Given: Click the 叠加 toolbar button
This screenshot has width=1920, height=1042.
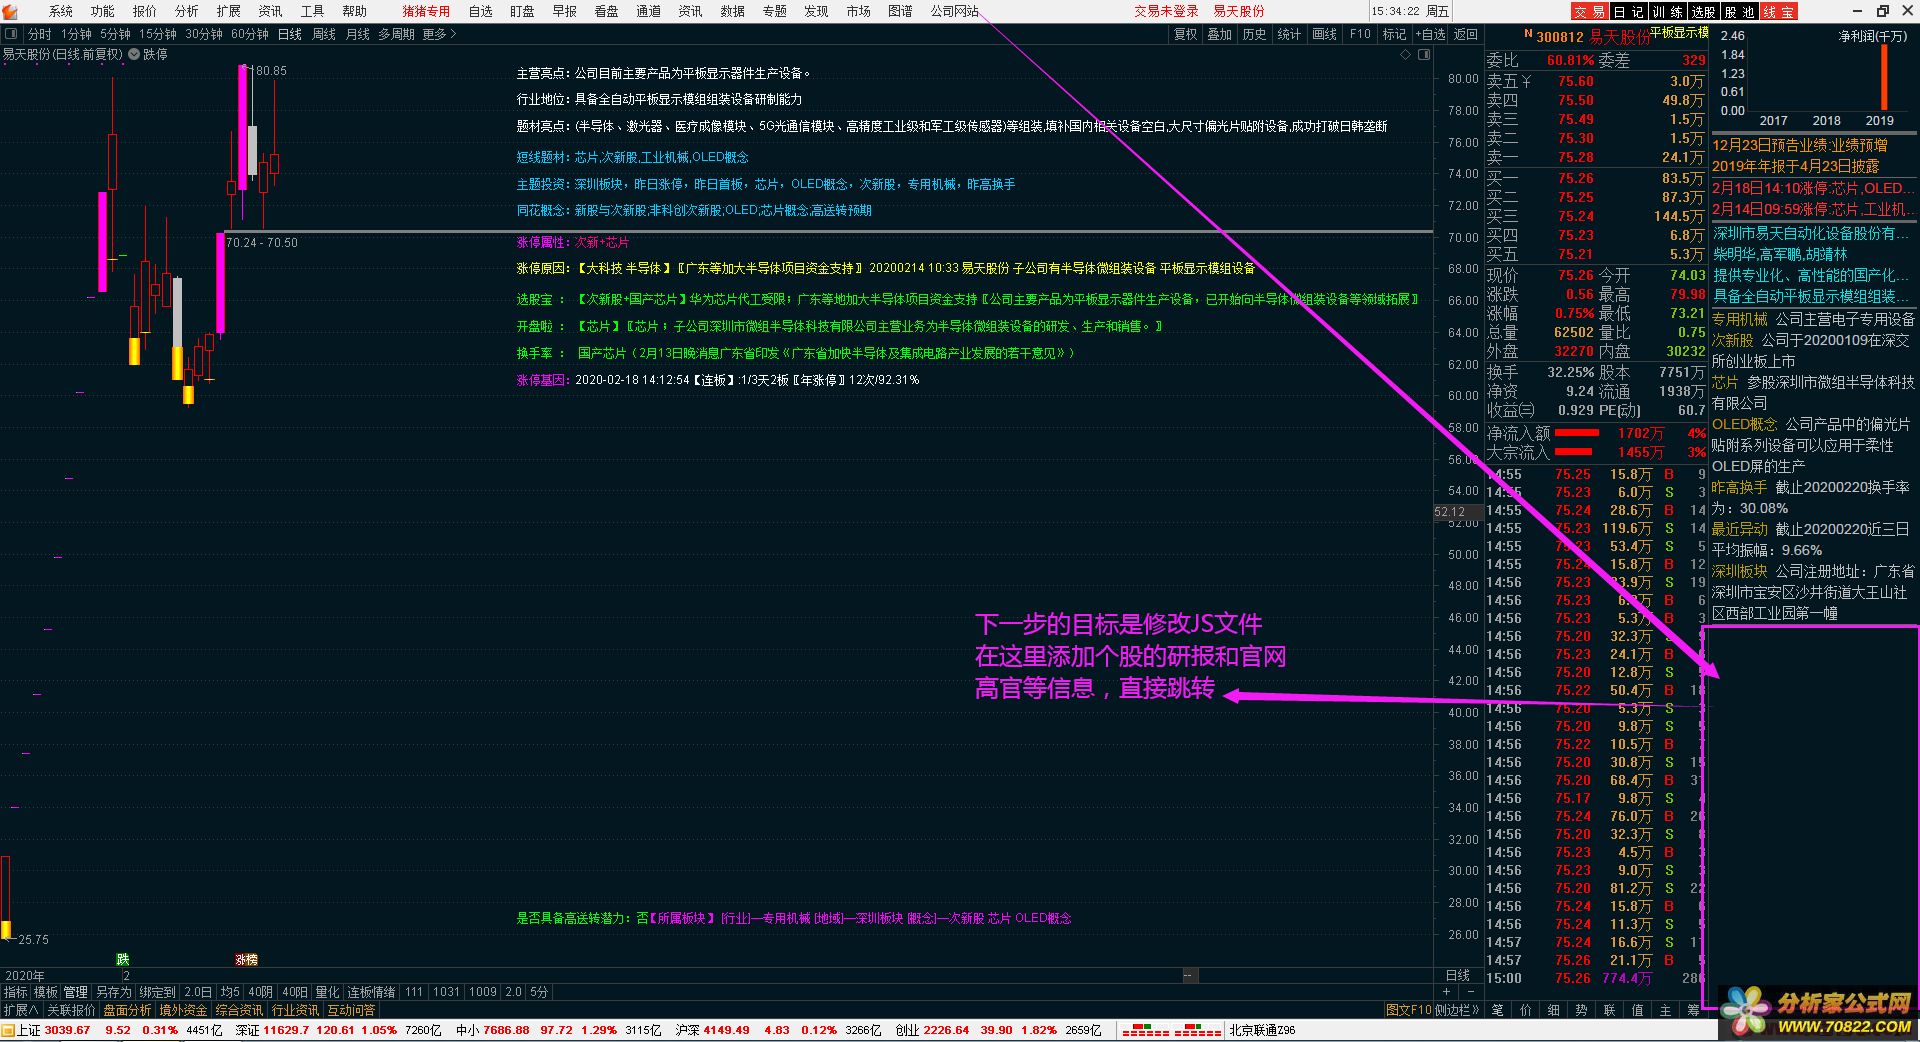Looking at the screenshot, I should 1220,34.
